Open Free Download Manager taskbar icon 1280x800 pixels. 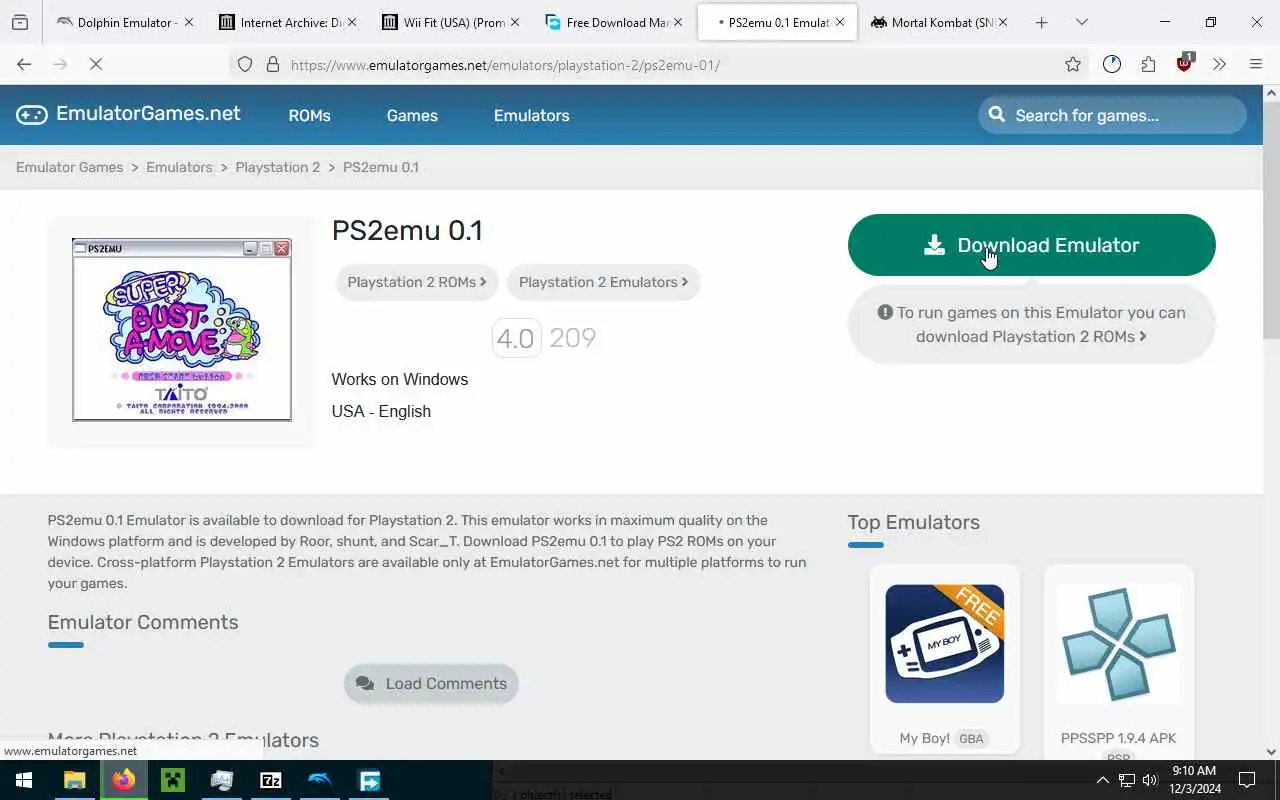[369, 780]
